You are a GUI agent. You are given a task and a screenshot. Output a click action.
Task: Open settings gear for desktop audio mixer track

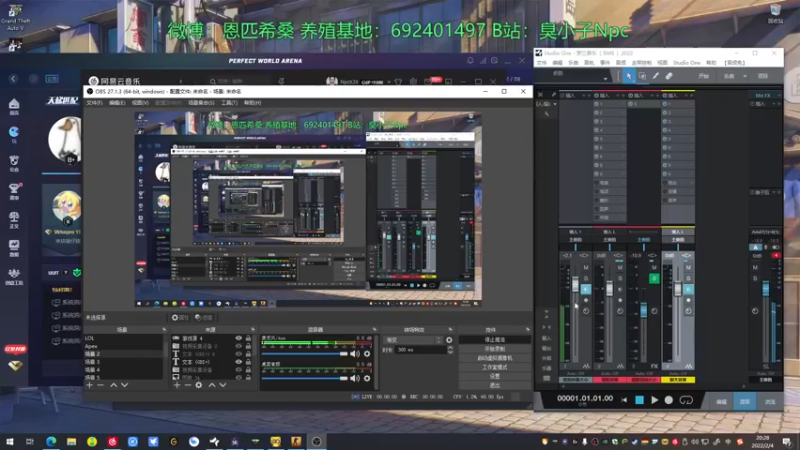367,378
